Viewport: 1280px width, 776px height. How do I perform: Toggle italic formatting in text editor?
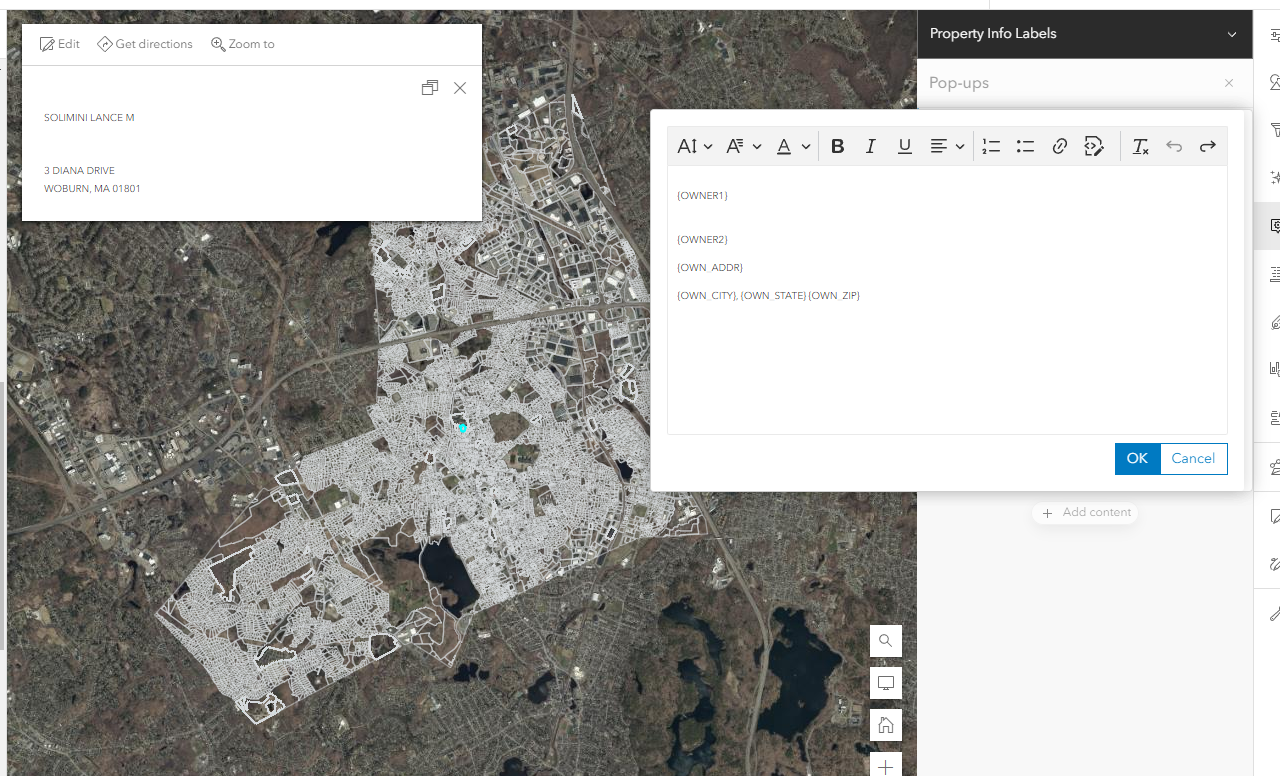click(871, 146)
